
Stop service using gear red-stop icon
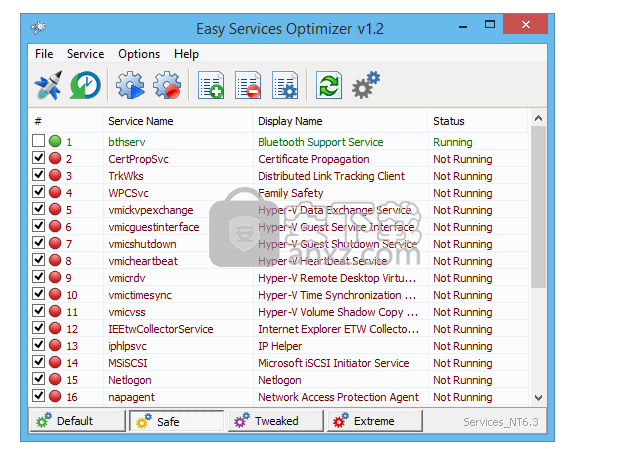pyautogui.click(x=167, y=86)
